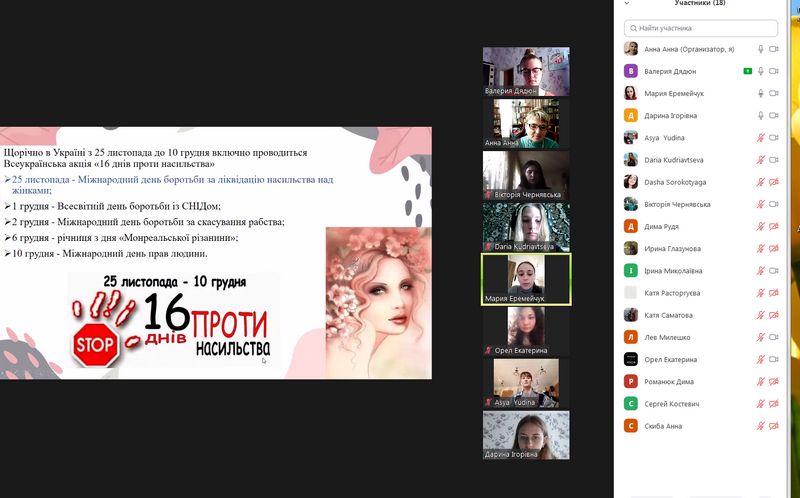Select Asya Yudina video thumbnail
The image size is (800, 498).
[x=526, y=383]
